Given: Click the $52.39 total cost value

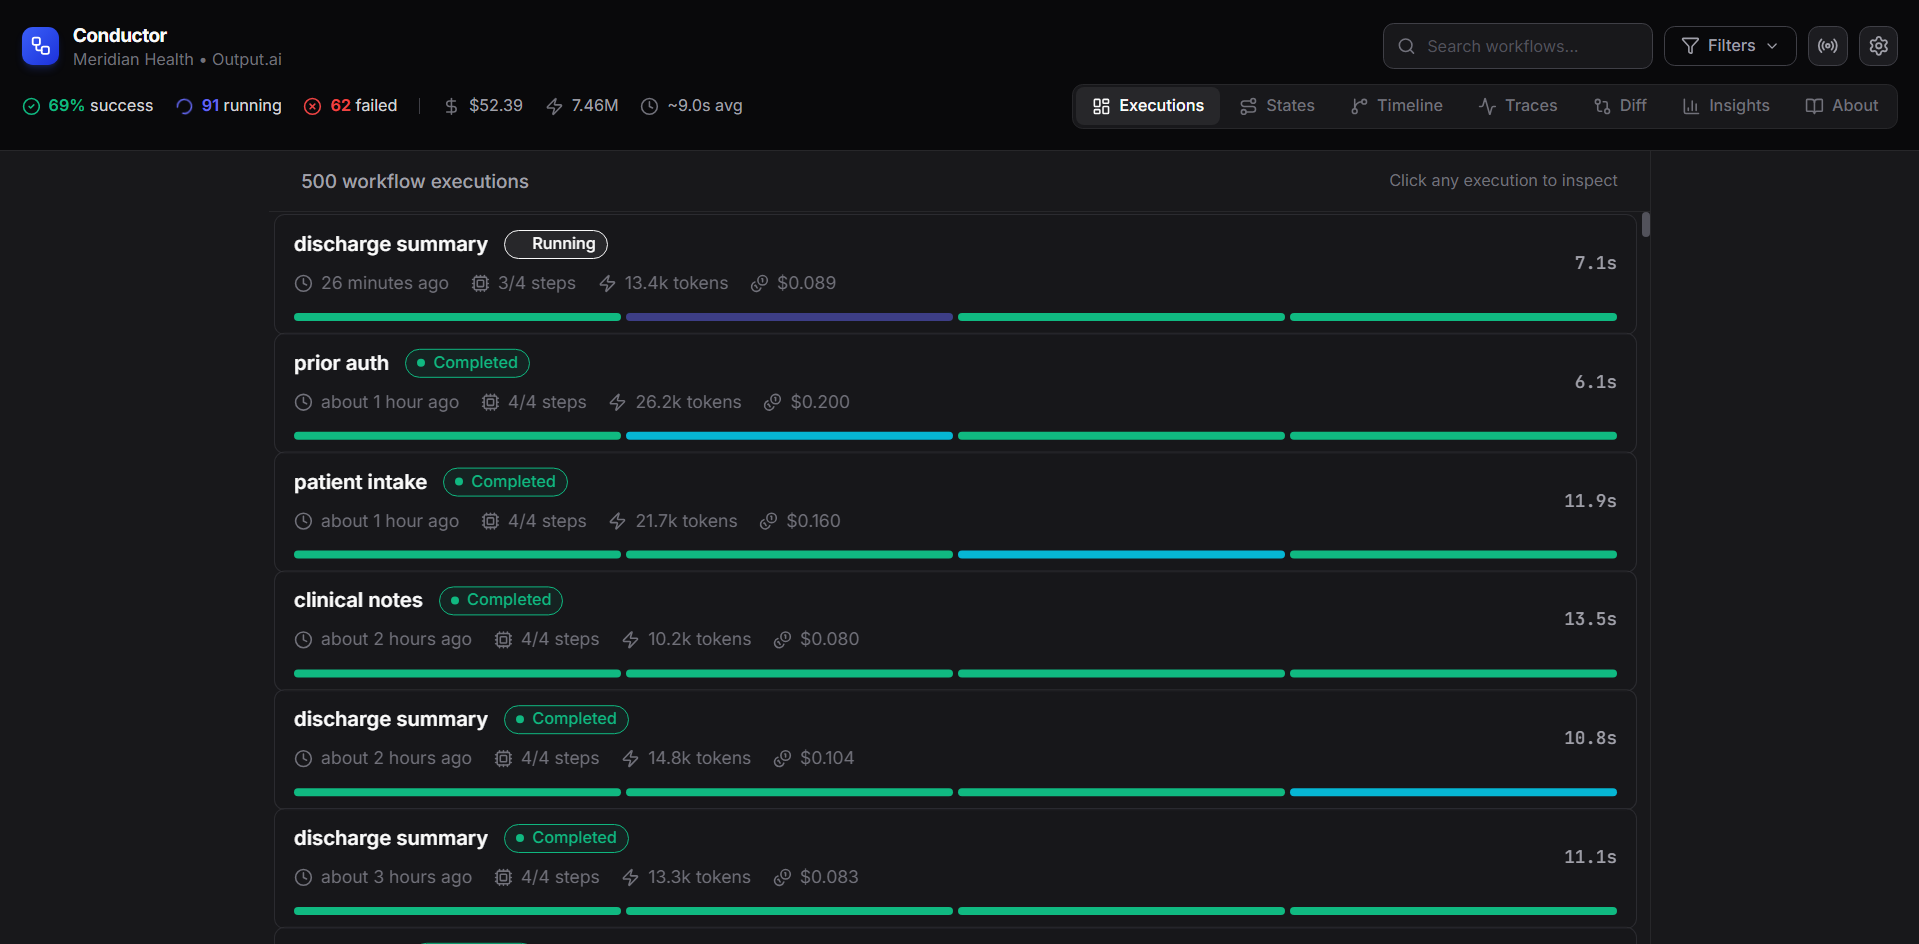Looking at the screenshot, I should pos(496,106).
